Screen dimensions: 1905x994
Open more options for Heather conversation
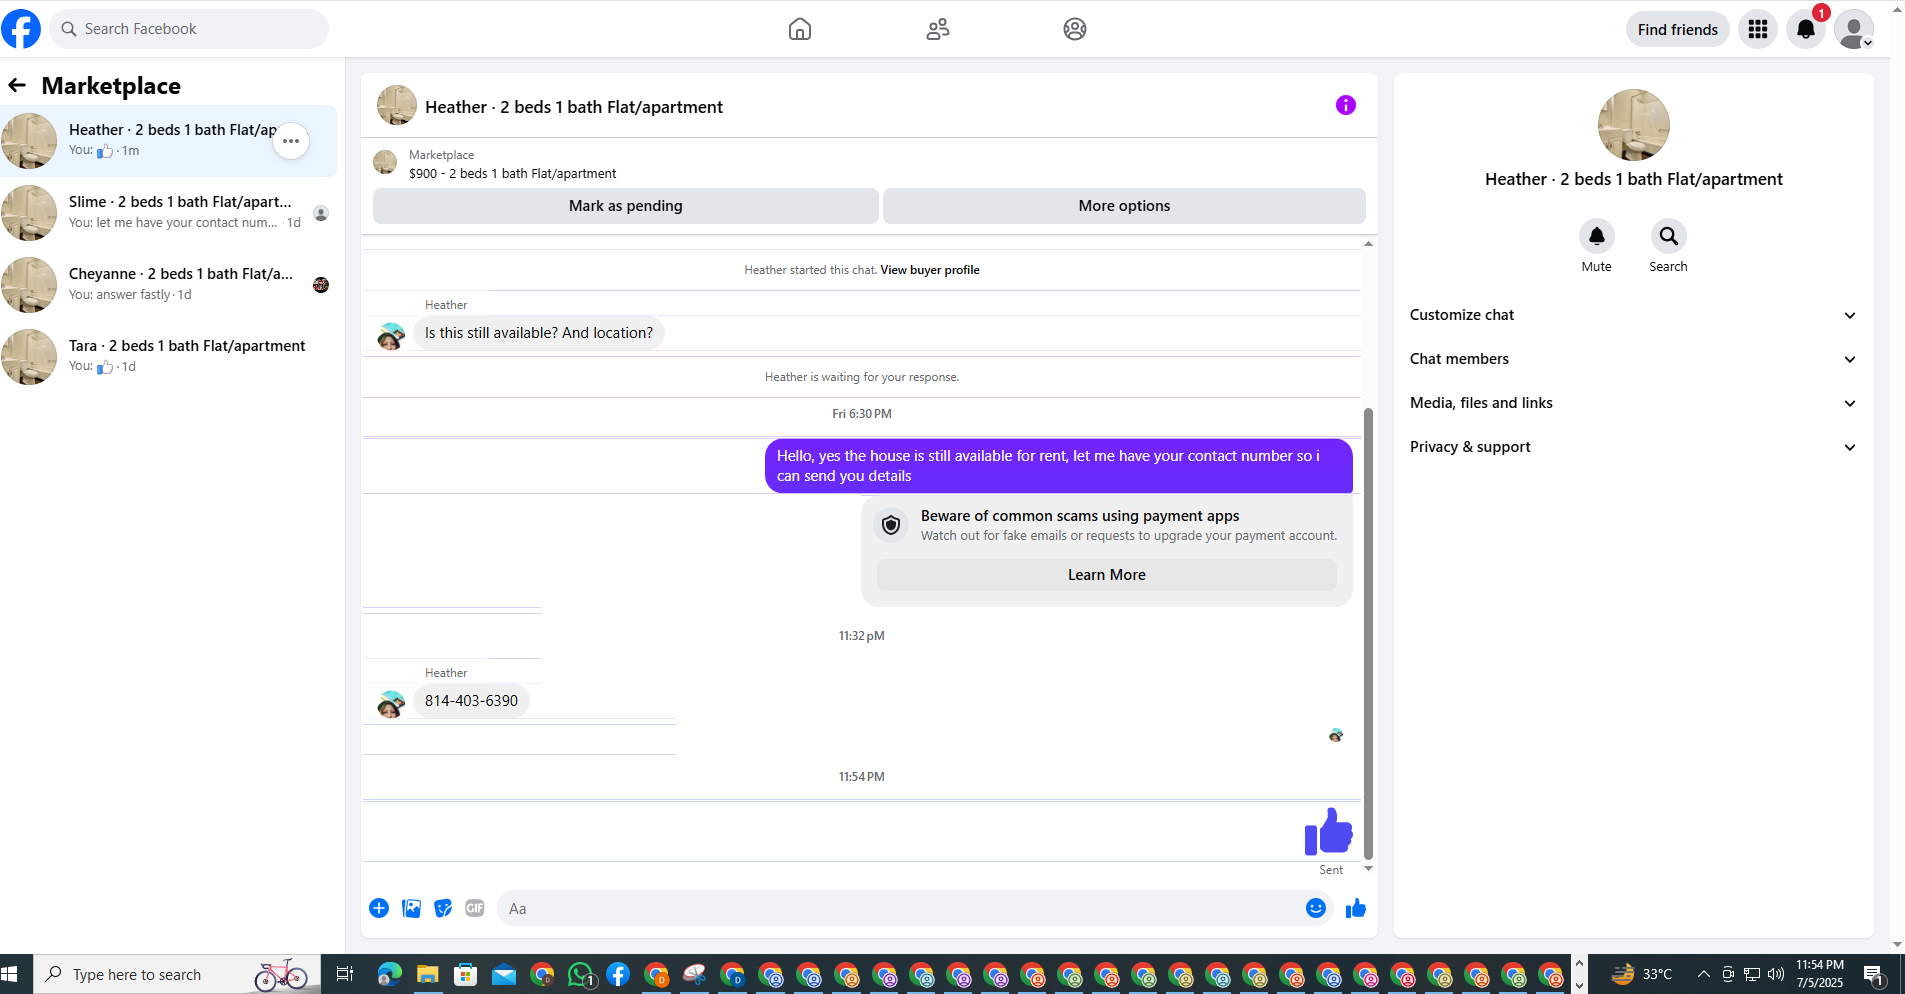(291, 141)
